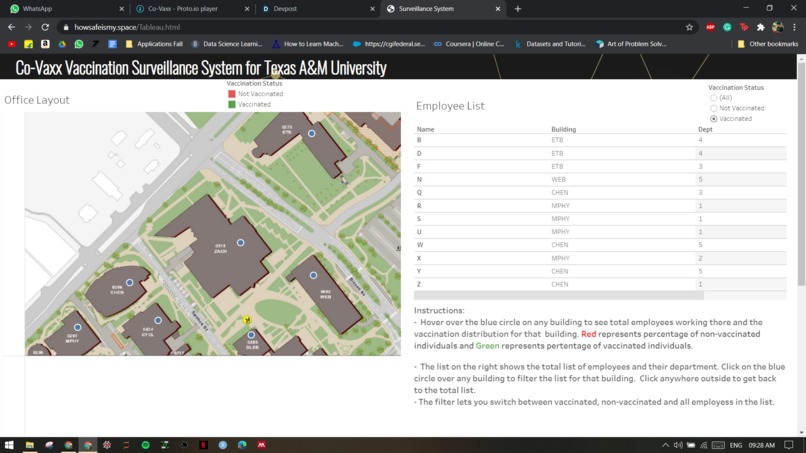Image resolution: width=806 pixels, height=453 pixels.
Task: Click the address bar URL
Action: pyautogui.click(x=127, y=27)
